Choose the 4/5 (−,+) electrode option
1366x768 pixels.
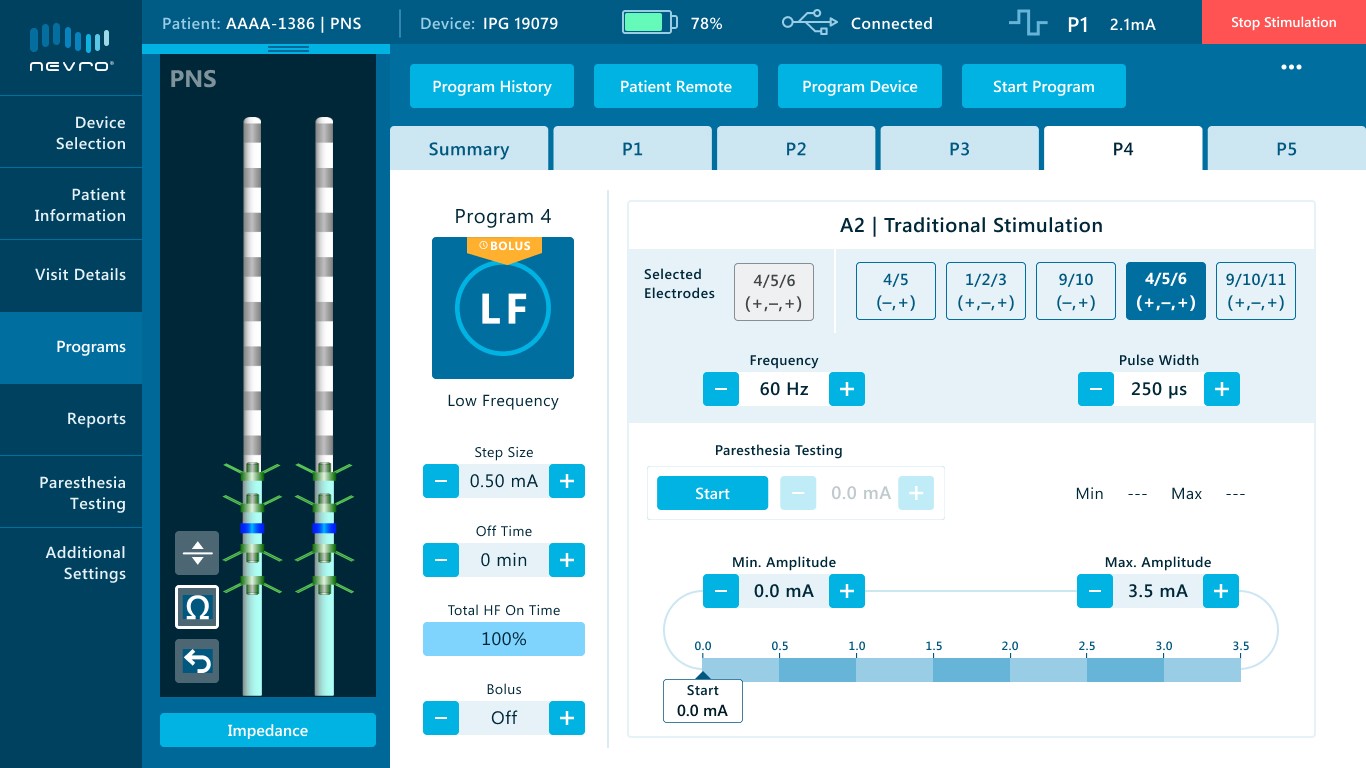click(895, 291)
